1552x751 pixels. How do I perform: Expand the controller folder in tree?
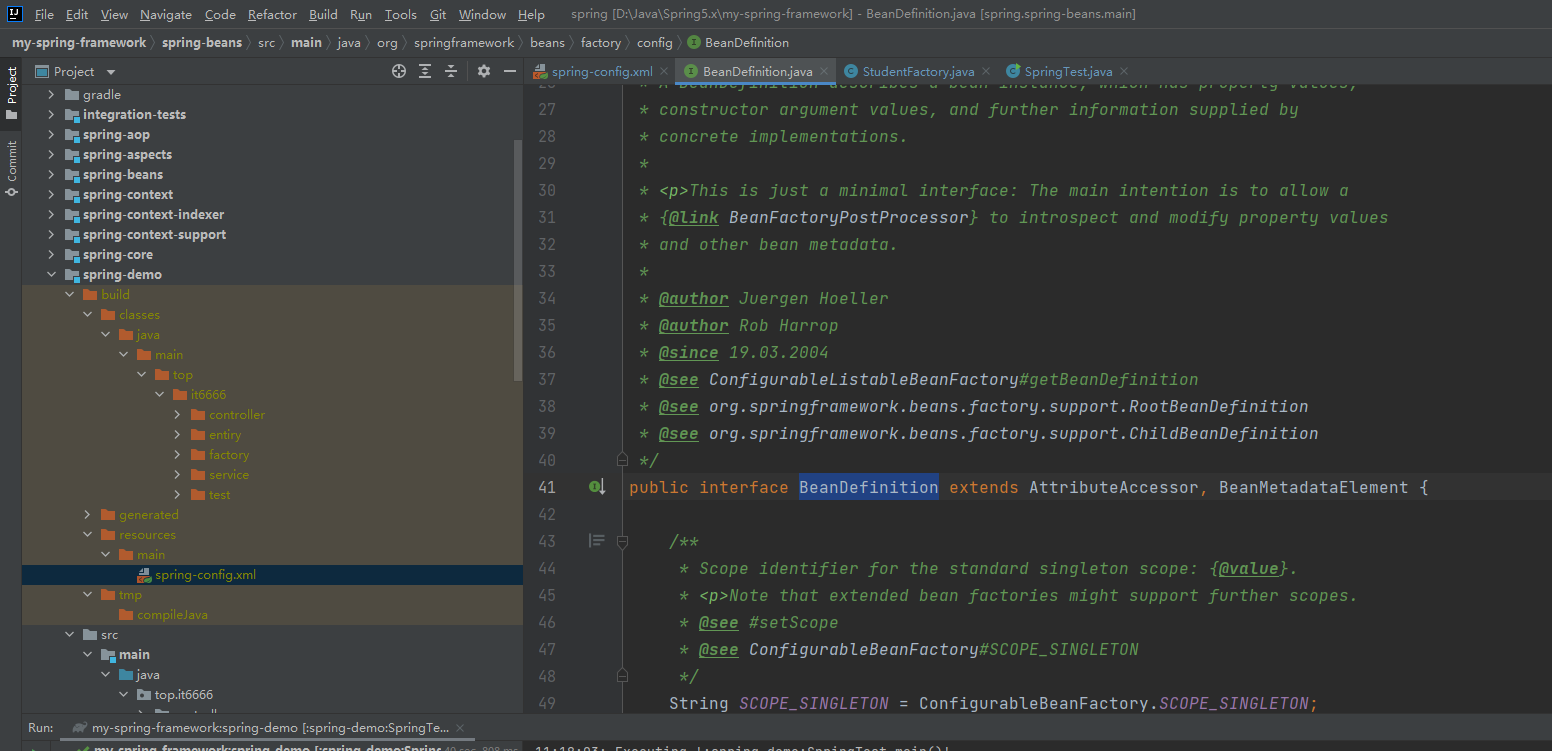point(178,415)
